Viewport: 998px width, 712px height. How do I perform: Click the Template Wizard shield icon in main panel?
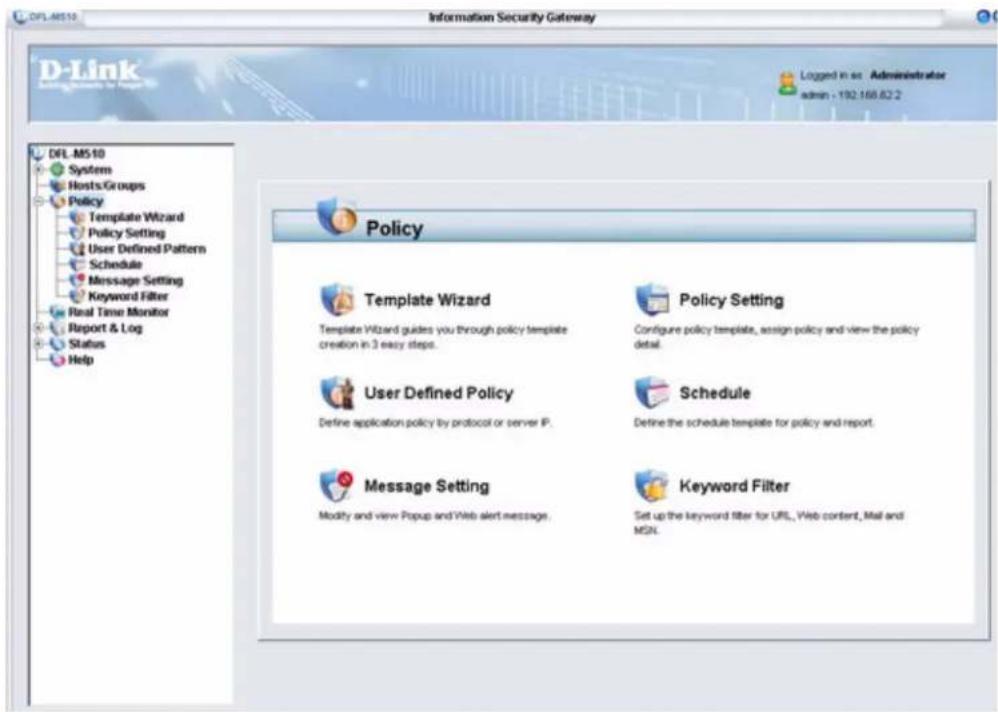tap(337, 300)
